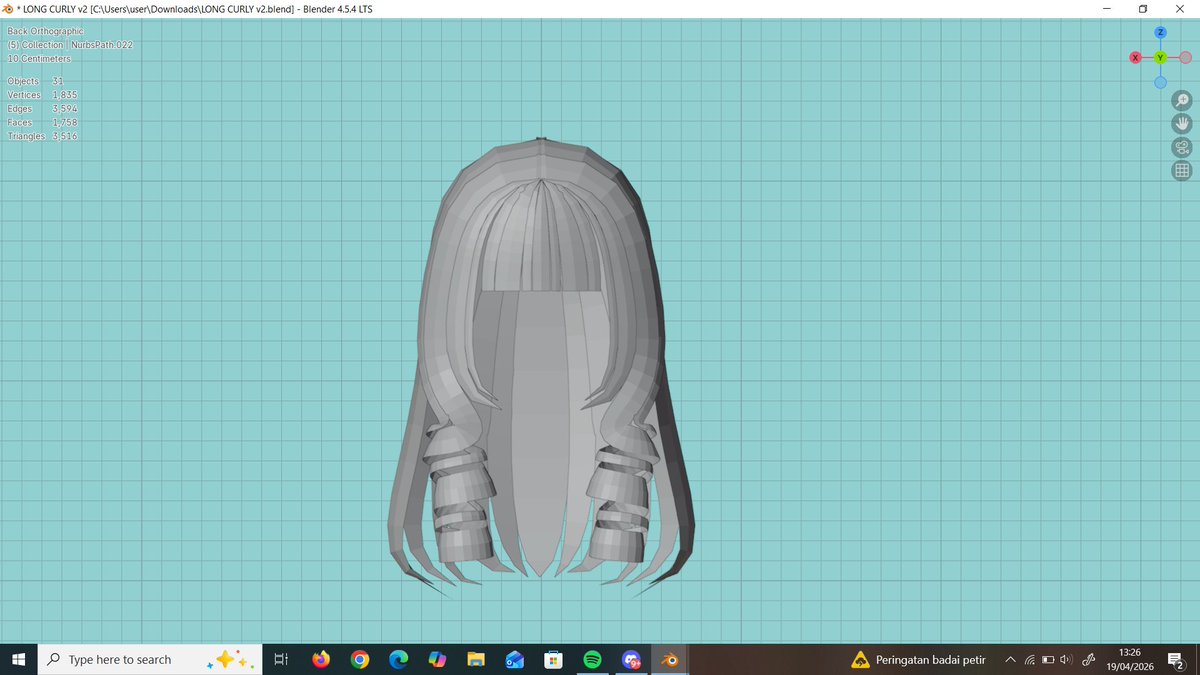Open the notification center

1176,660
